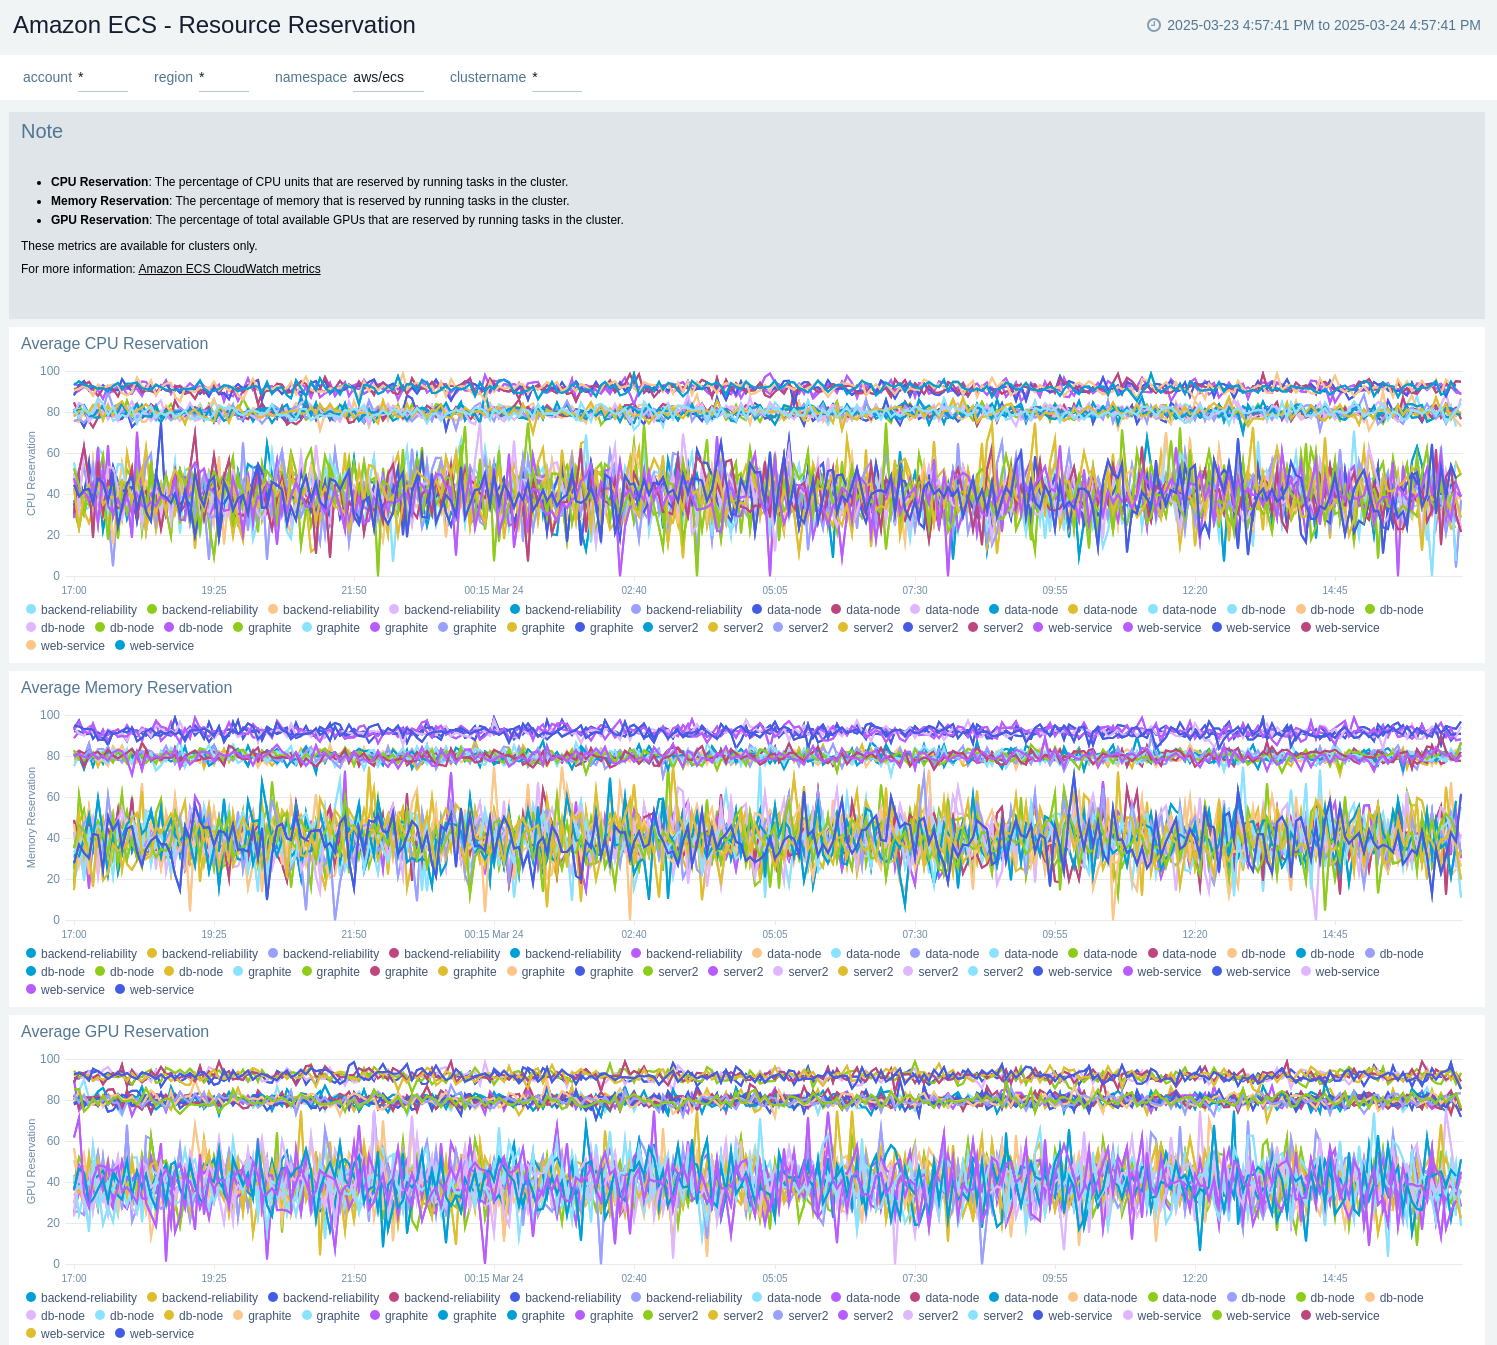
Task: Toggle green backend-reliability series in CPU chart legend
Action: (x=202, y=610)
